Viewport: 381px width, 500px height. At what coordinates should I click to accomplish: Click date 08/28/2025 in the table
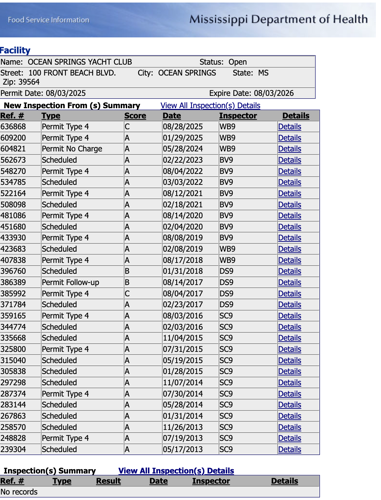point(183,127)
